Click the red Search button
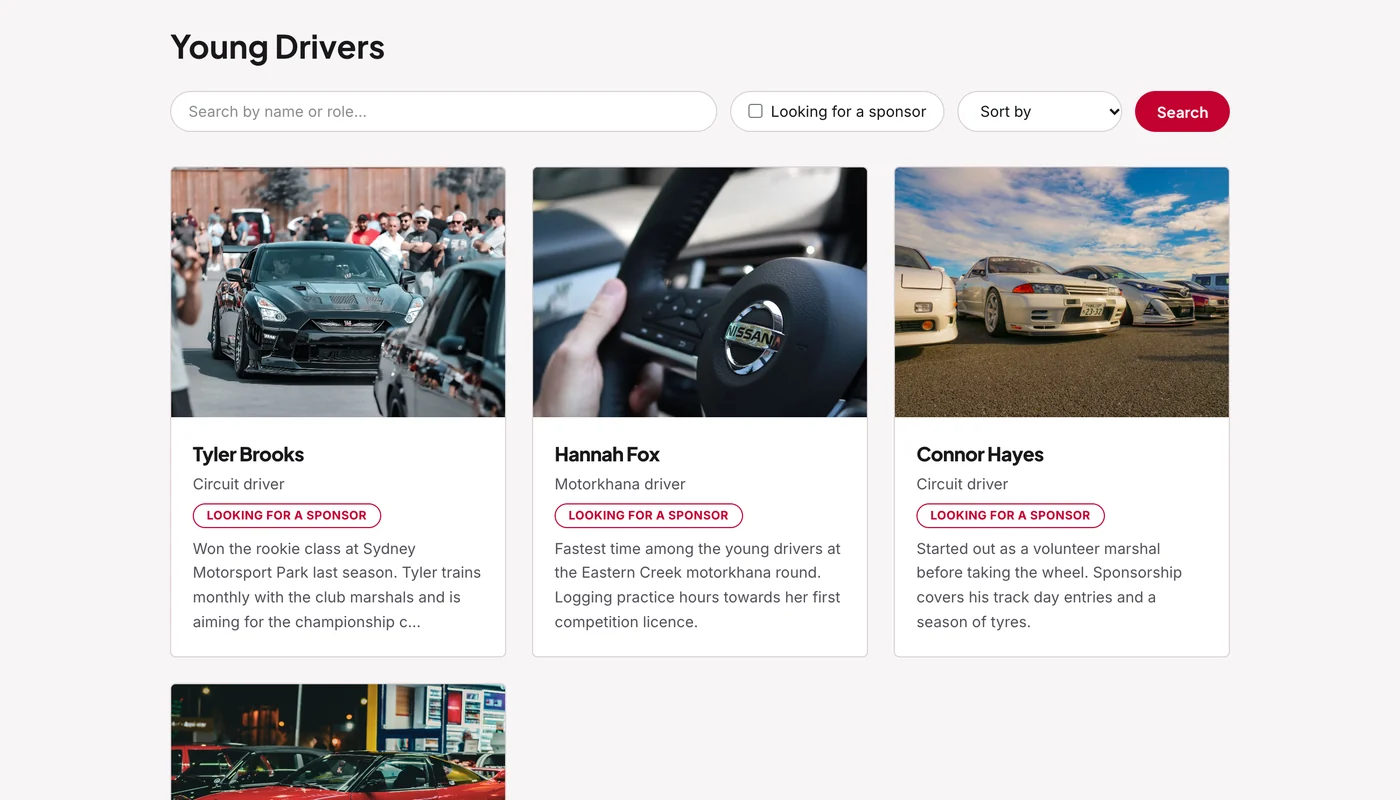This screenshot has width=1400, height=800. click(1182, 112)
